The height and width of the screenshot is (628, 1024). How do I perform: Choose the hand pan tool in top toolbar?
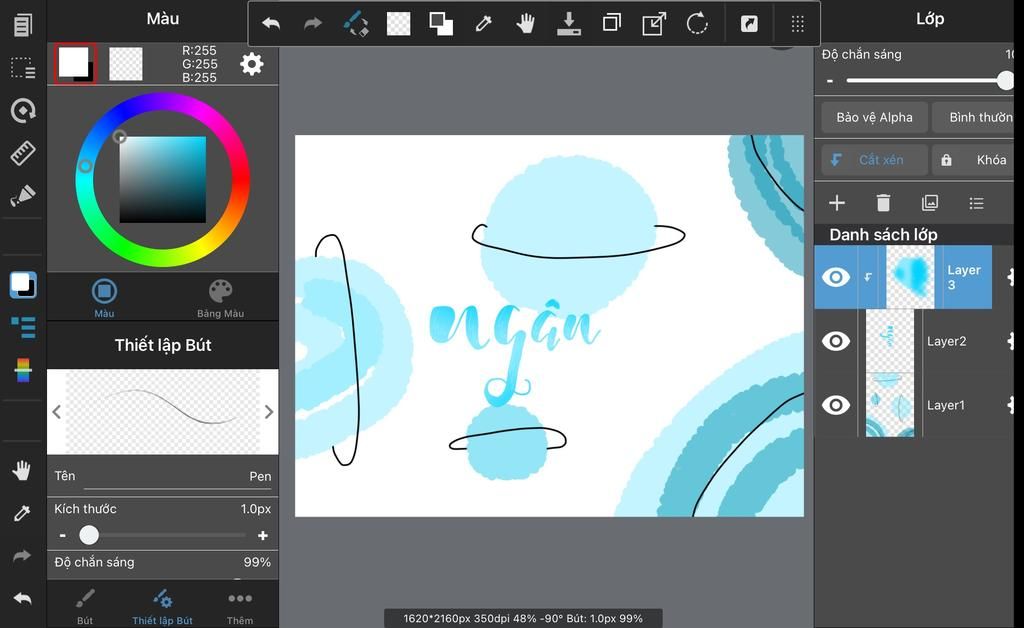(x=526, y=24)
